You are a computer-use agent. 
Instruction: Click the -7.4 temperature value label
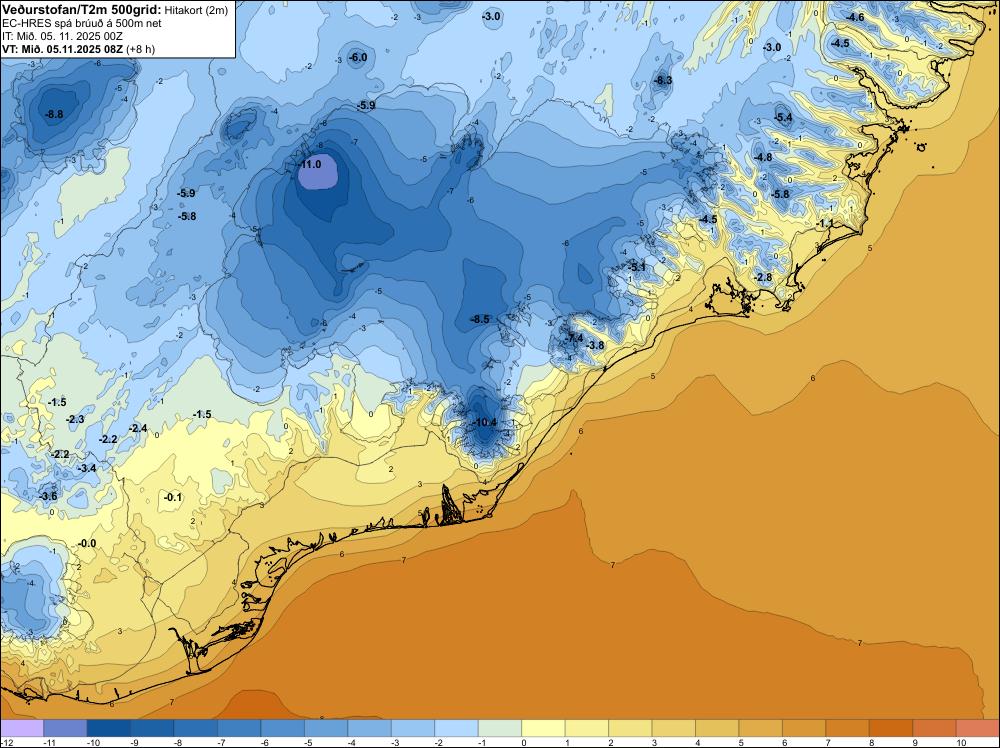click(x=574, y=338)
